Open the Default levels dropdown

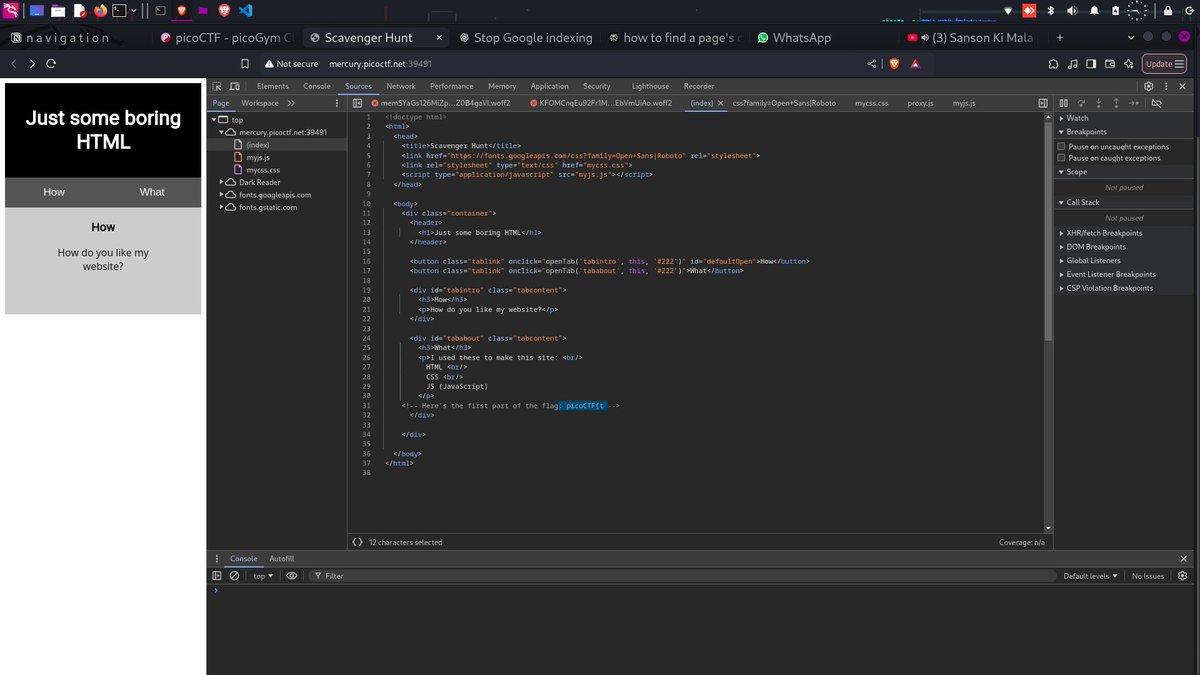[1090, 576]
